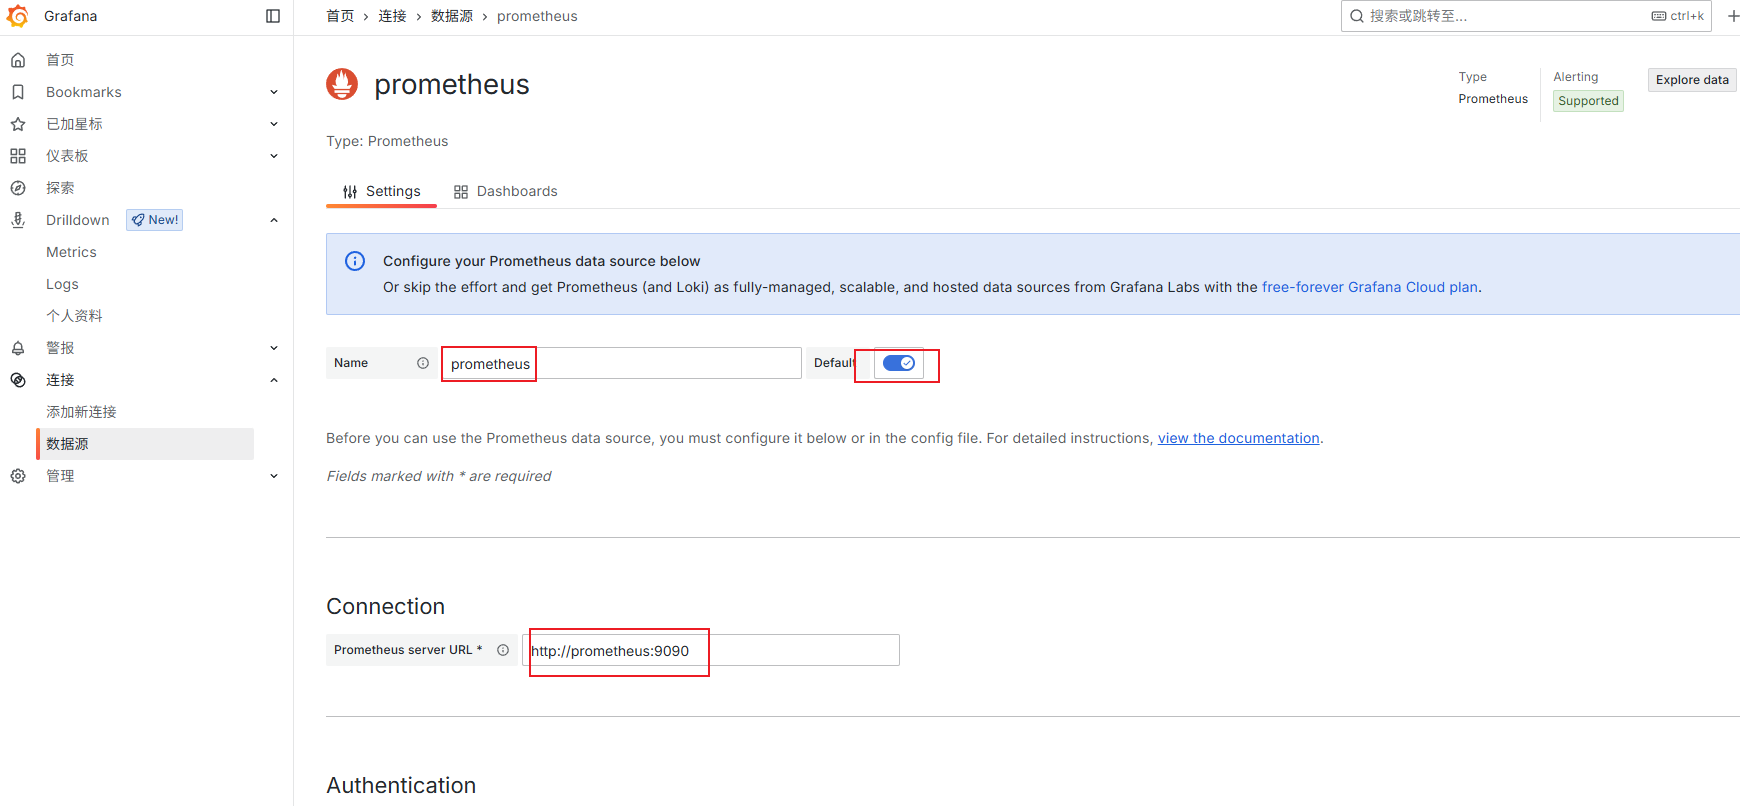The width and height of the screenshot is (1740, 806).
Task: Click the Drilldown icon in sidebar
Action: [18, 220]
